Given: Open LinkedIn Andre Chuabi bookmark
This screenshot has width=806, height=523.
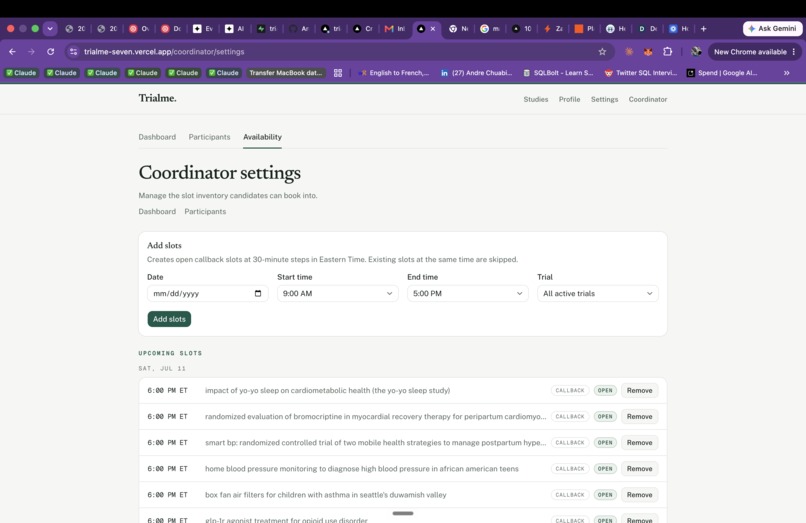Looking at the screenshot, I should (x=477, y=73).
